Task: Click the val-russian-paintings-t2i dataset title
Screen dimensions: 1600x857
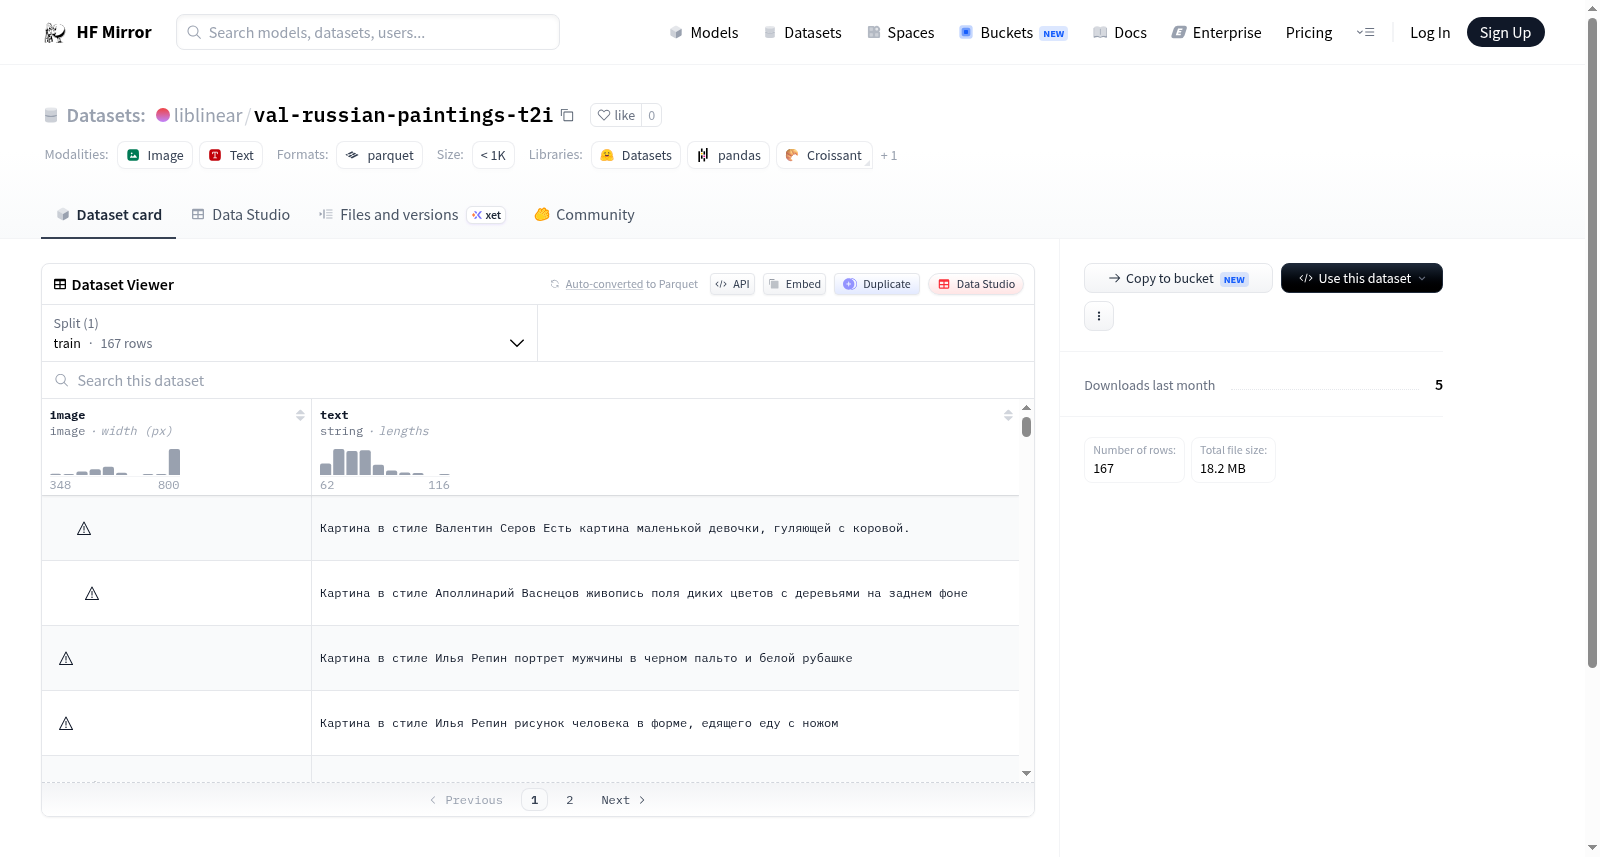Action: 403,115
